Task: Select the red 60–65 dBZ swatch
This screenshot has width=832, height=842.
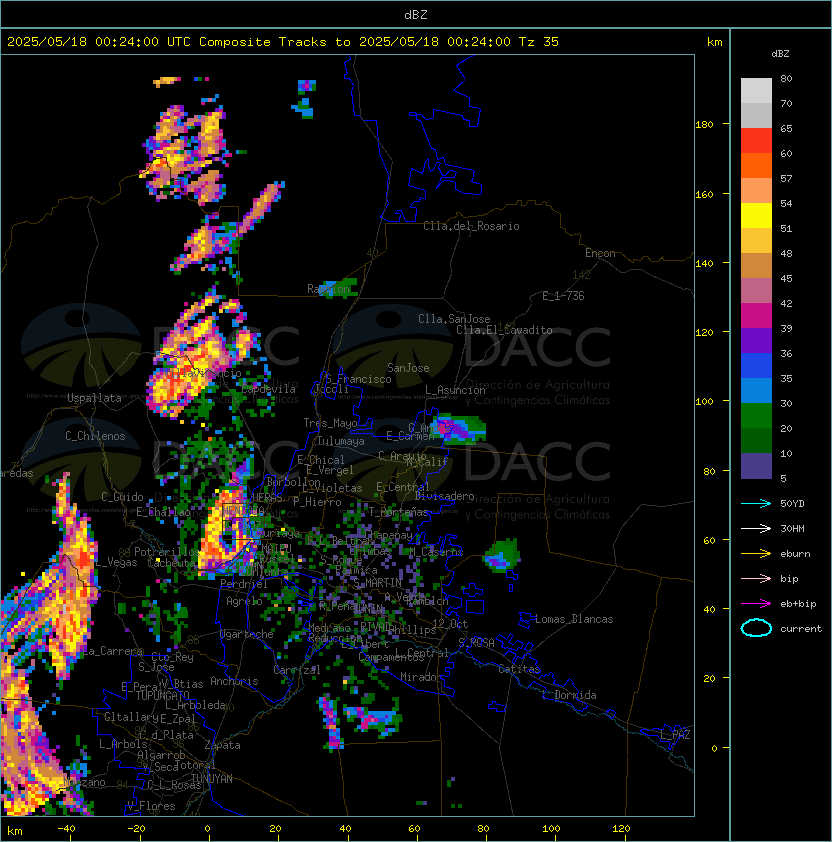Action: (756, 141)
